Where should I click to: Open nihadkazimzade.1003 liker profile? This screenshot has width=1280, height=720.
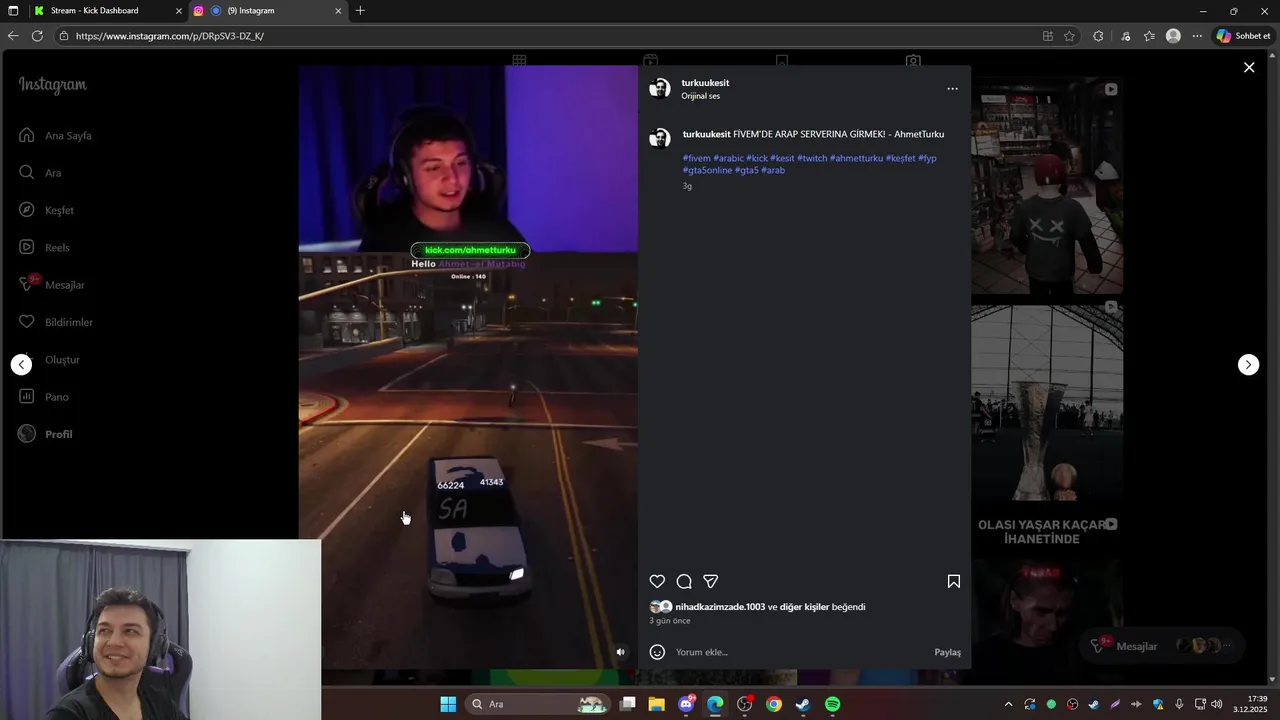click(720, 607)
